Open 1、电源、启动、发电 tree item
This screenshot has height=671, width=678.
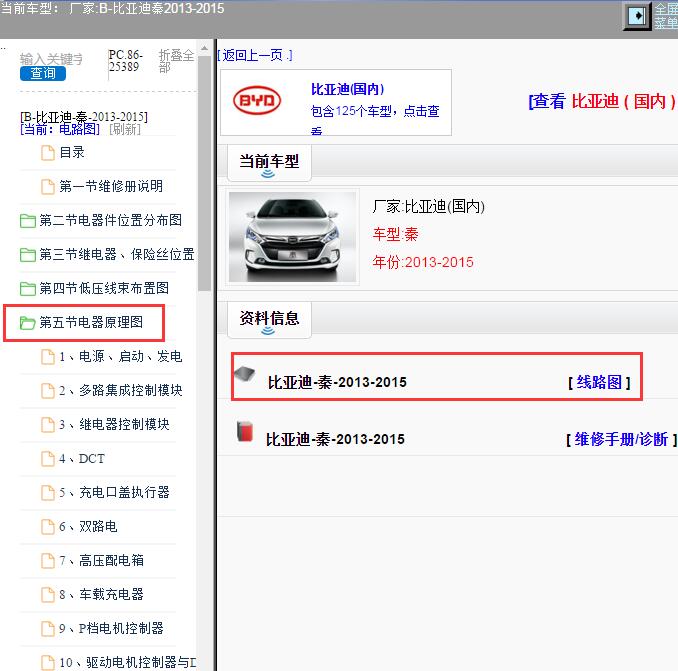pos(121,356)
